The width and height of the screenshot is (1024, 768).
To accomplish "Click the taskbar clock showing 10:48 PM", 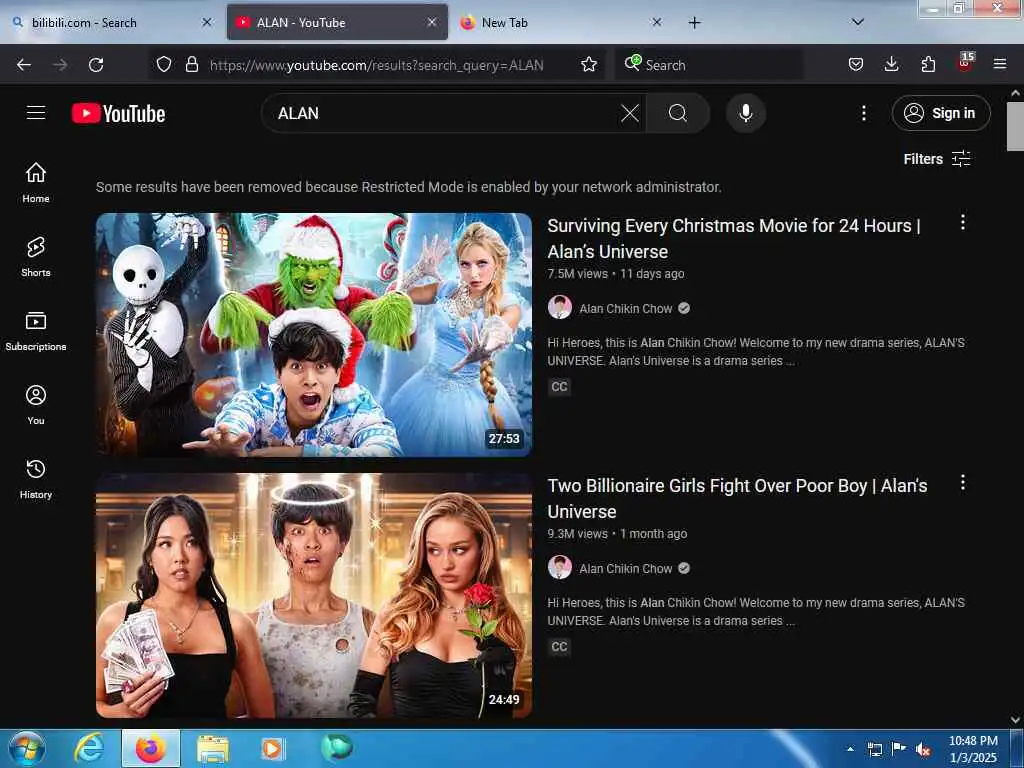I will [973, 748].
